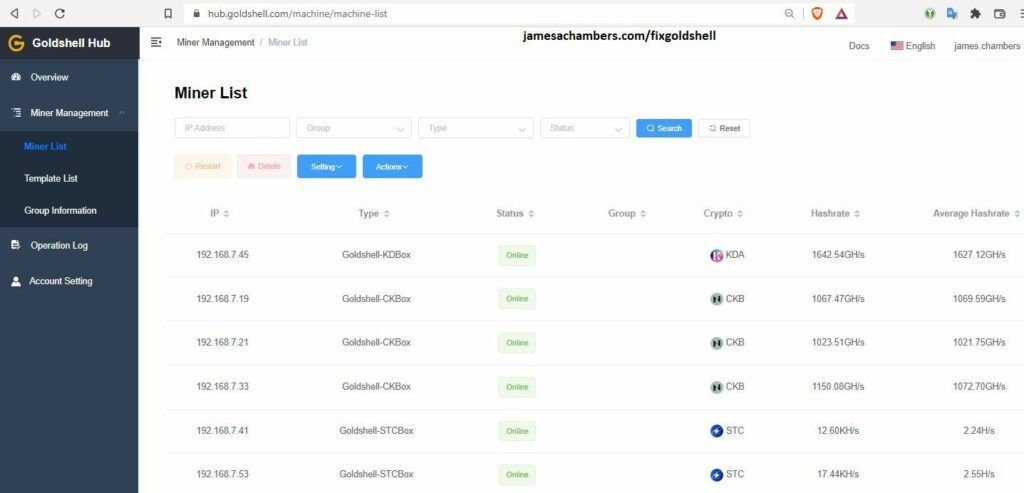Image resolution: width=1024 pixels, height=493 pixels.
Task: Click CKB coin icon in 192.168.7.33 row
Action: point(716,387)
